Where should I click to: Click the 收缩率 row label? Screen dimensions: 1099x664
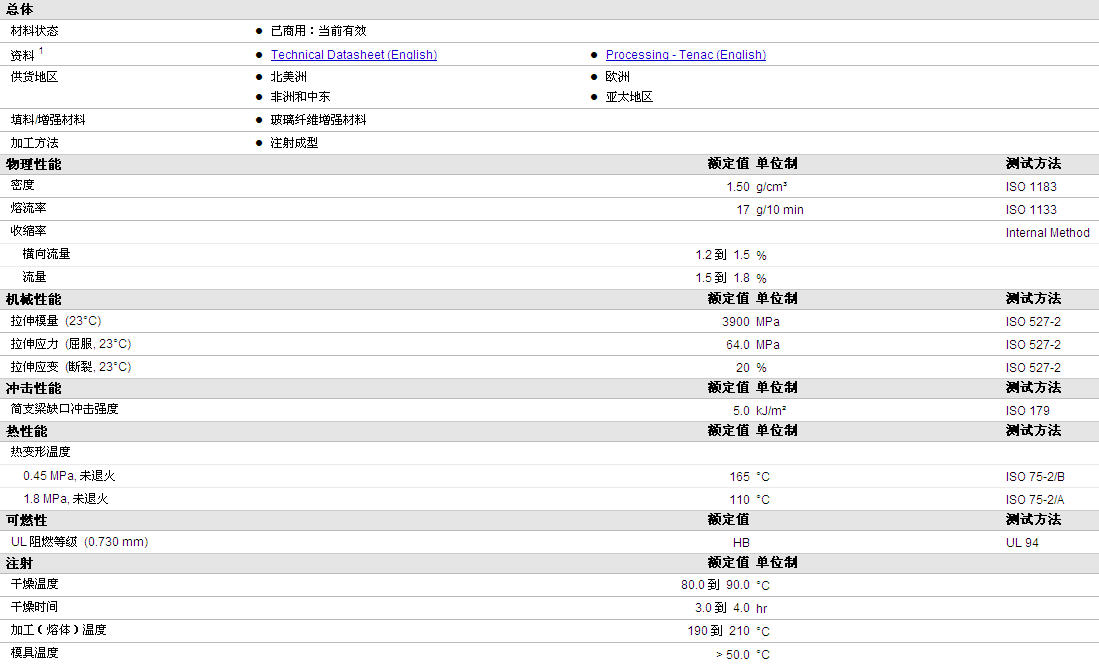(29, 231)
